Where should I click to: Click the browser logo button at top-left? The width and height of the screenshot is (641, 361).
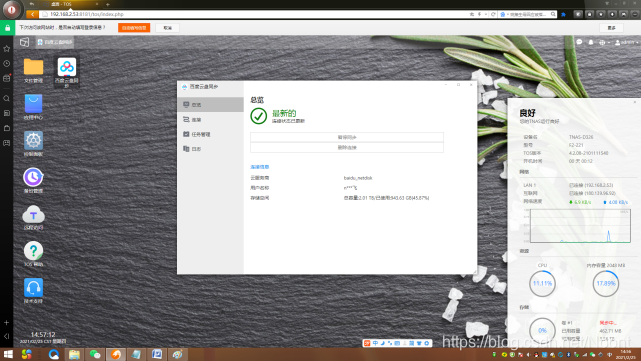(11, 9)
